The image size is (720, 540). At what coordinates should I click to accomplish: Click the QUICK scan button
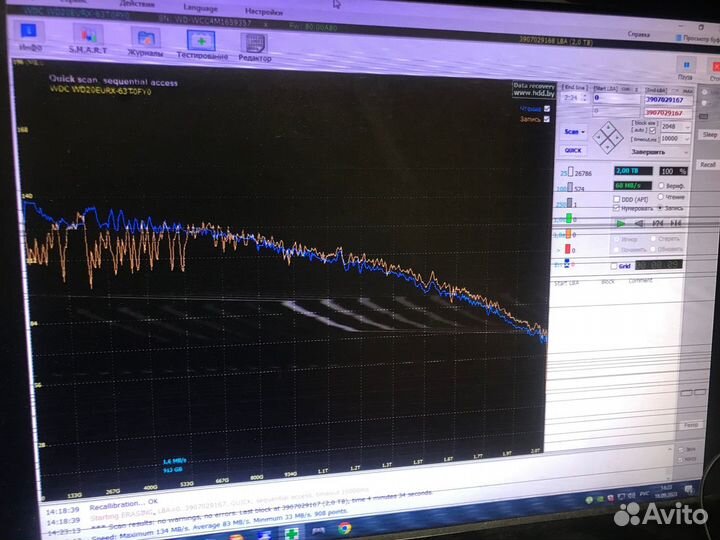point(573,149)
